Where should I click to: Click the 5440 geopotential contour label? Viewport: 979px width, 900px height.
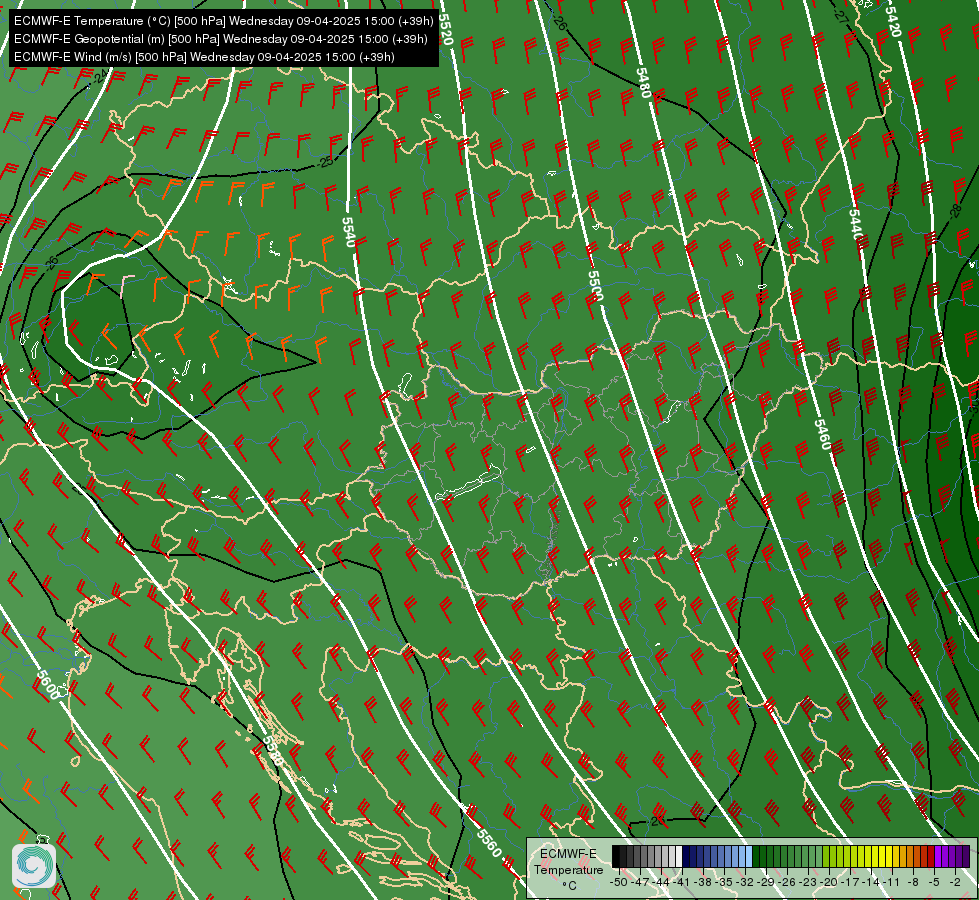tap(855, 225)
